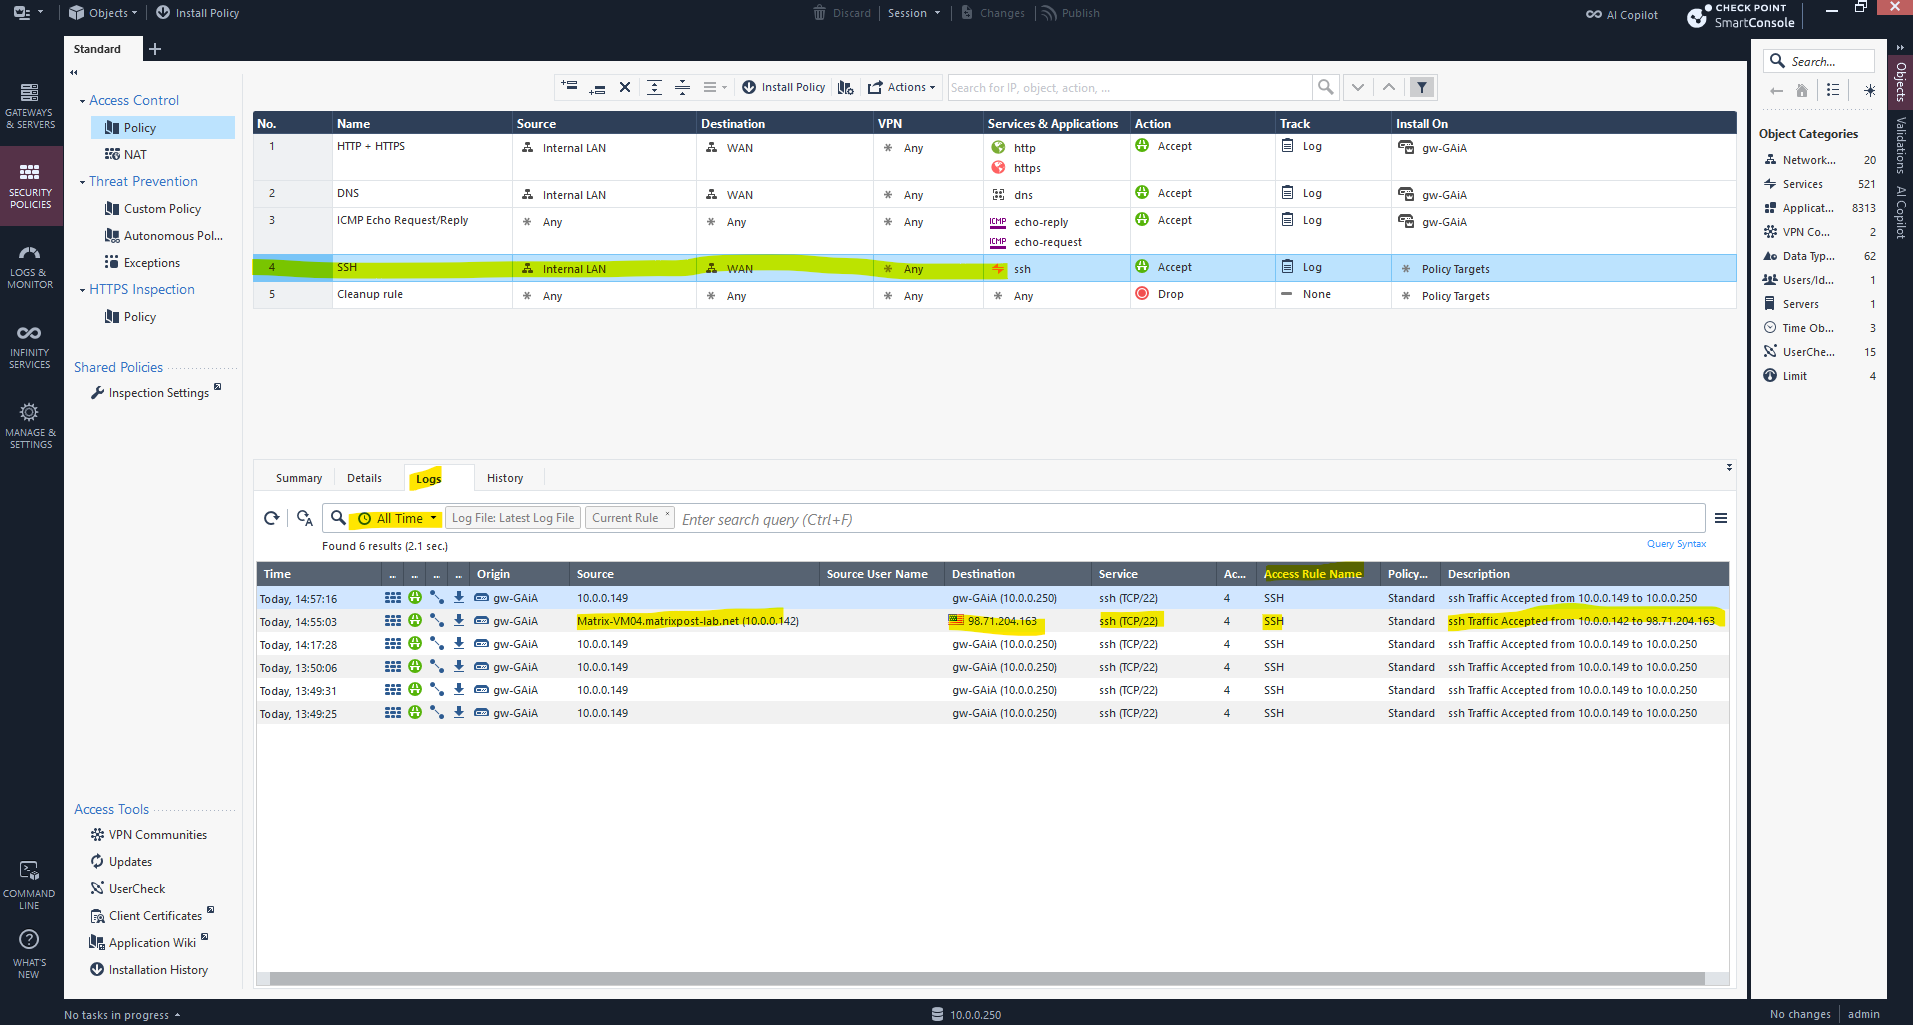Open AI Copilot from top bar
This screenshot has height=1025, width=1913.
click(1621, 15)
